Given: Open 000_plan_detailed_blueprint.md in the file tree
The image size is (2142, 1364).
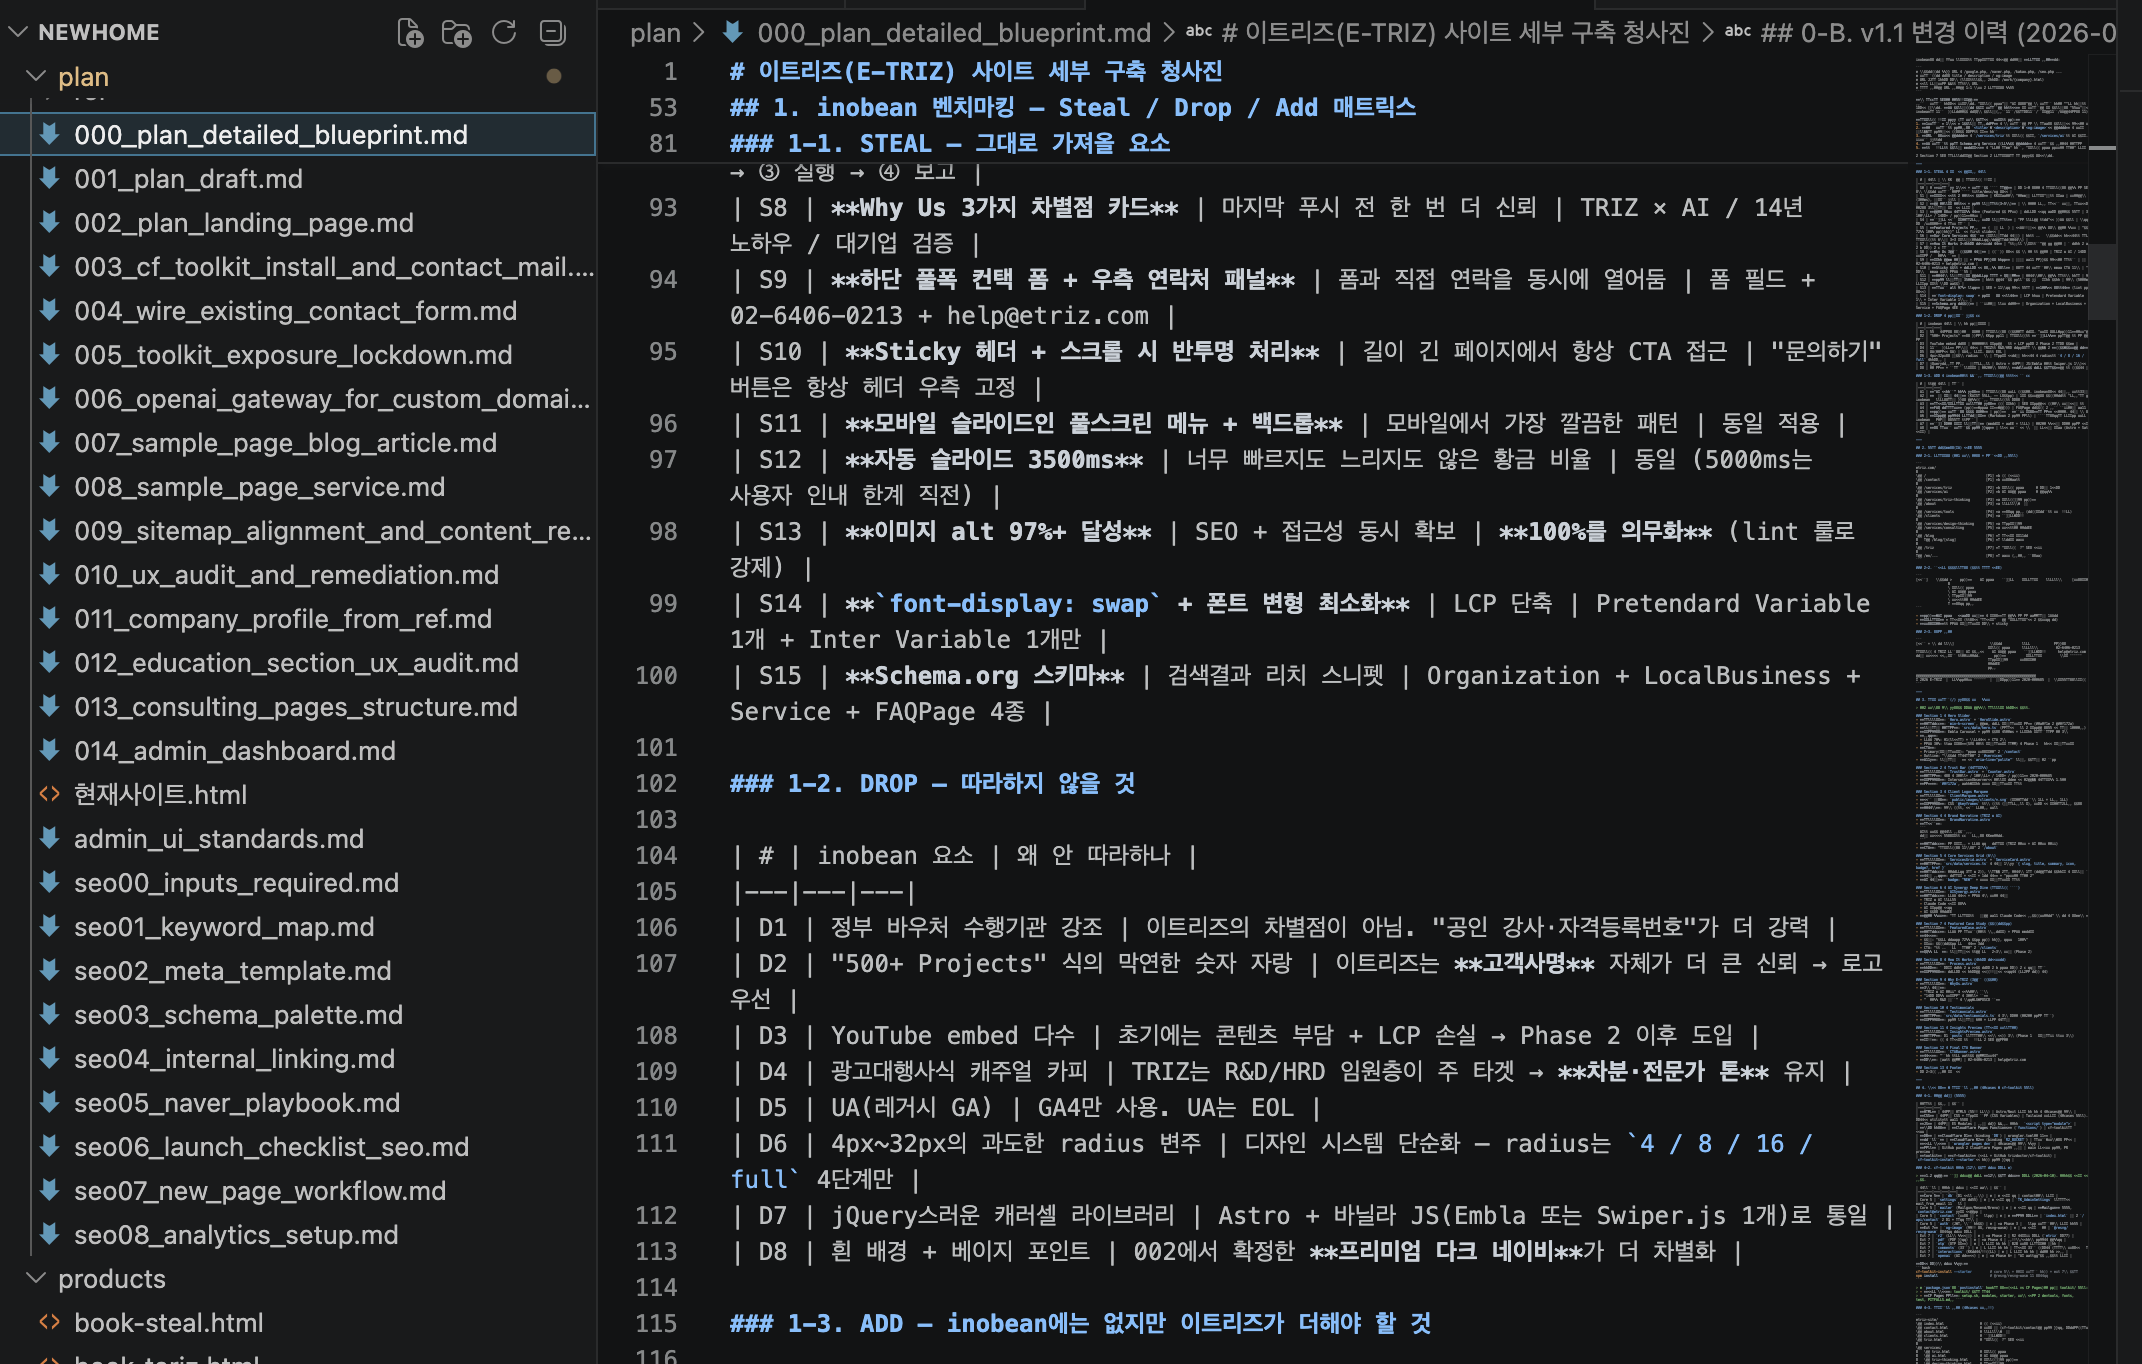Looking at the screenshot, I should pyautogui.click(x=298, y=135).
